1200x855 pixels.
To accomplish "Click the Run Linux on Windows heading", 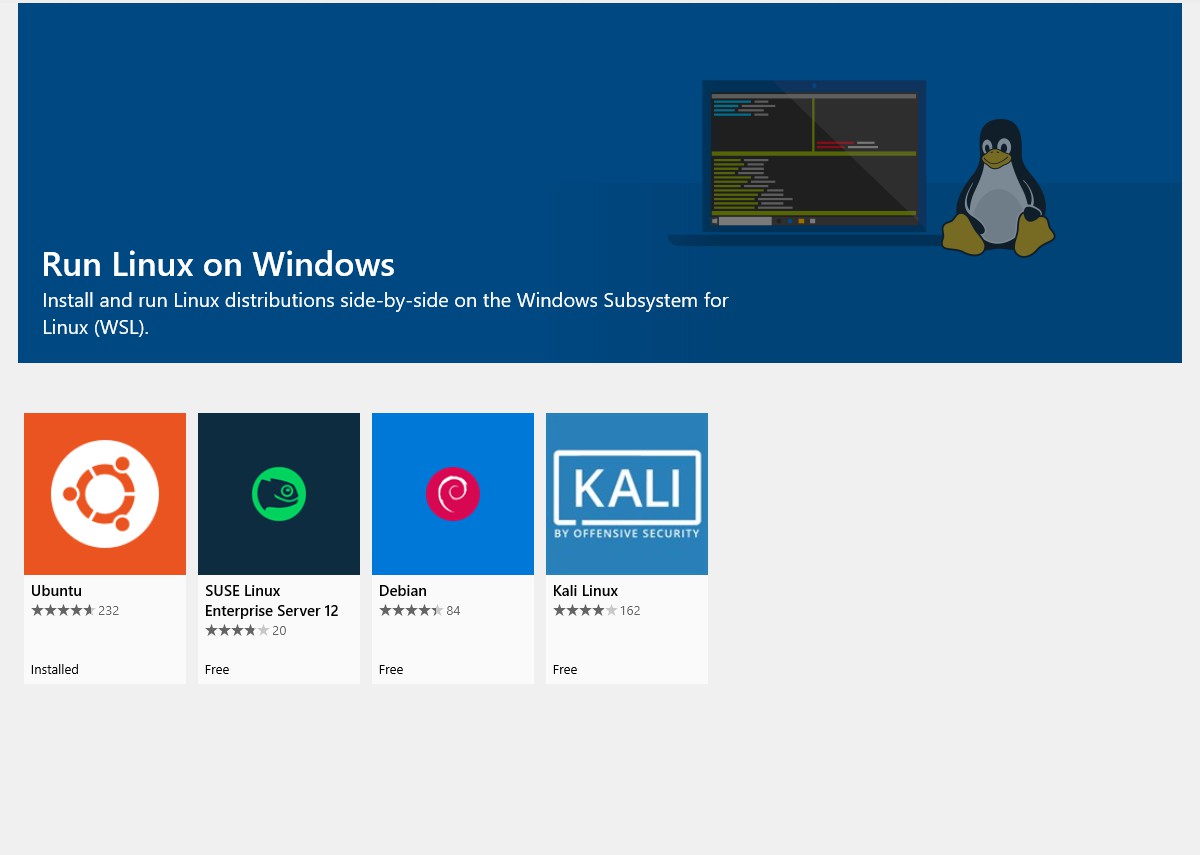I will click(x=218, y=264).
